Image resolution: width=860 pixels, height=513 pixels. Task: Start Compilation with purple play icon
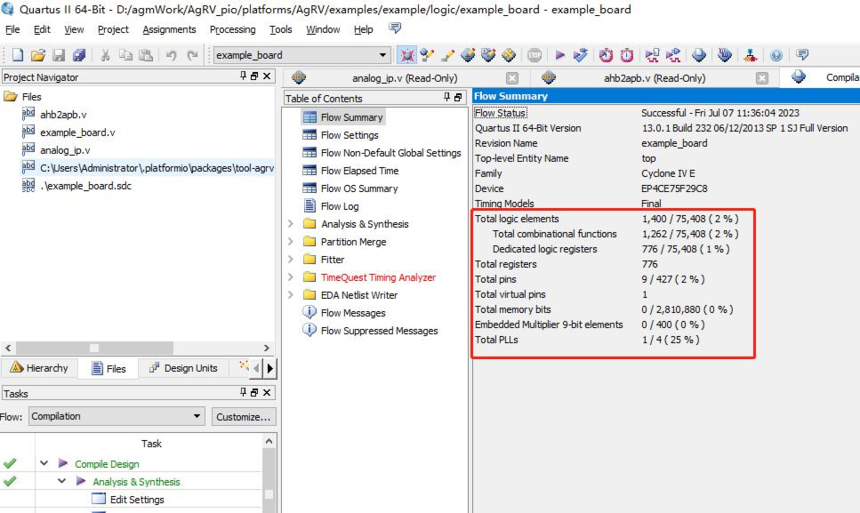[559, 55]
